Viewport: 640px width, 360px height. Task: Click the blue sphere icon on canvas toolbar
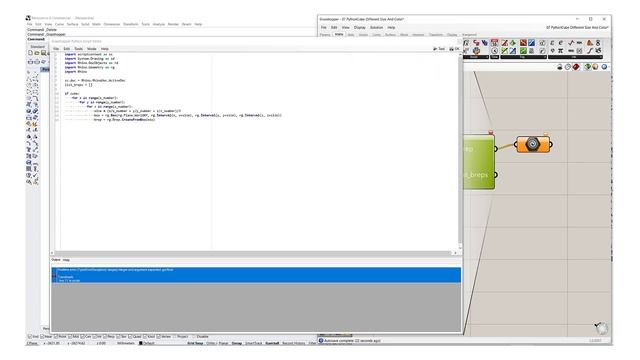coord(604,67)
